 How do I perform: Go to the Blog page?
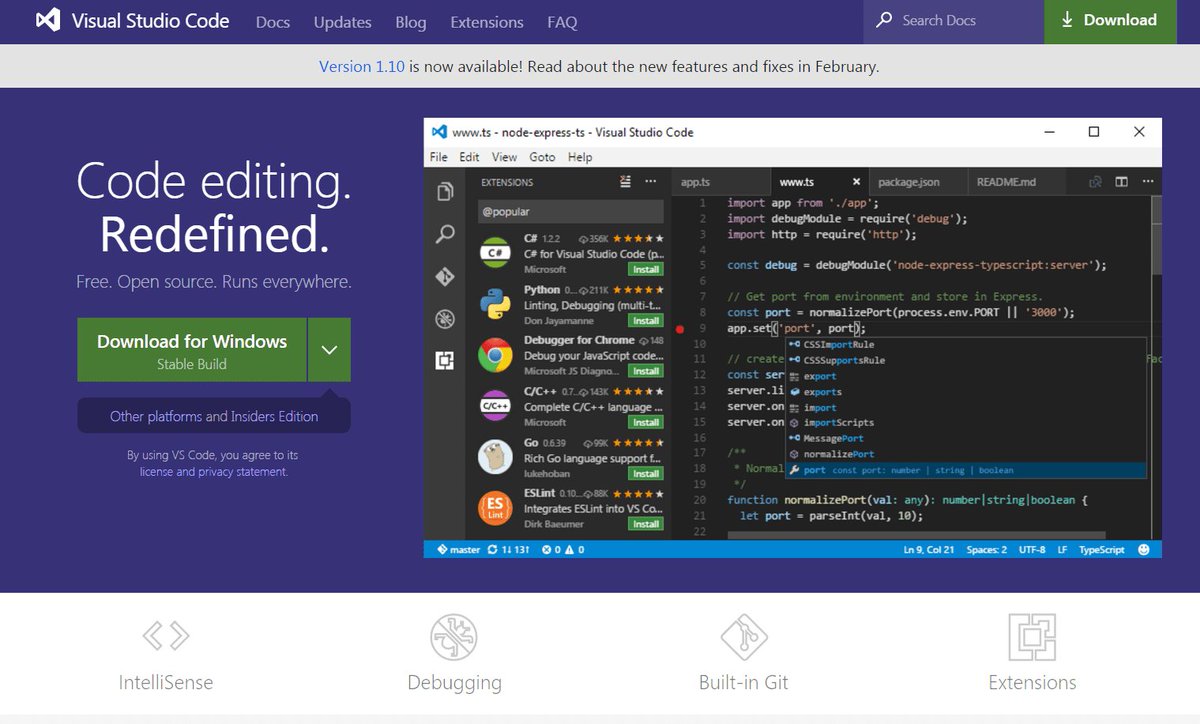[410, 22]
